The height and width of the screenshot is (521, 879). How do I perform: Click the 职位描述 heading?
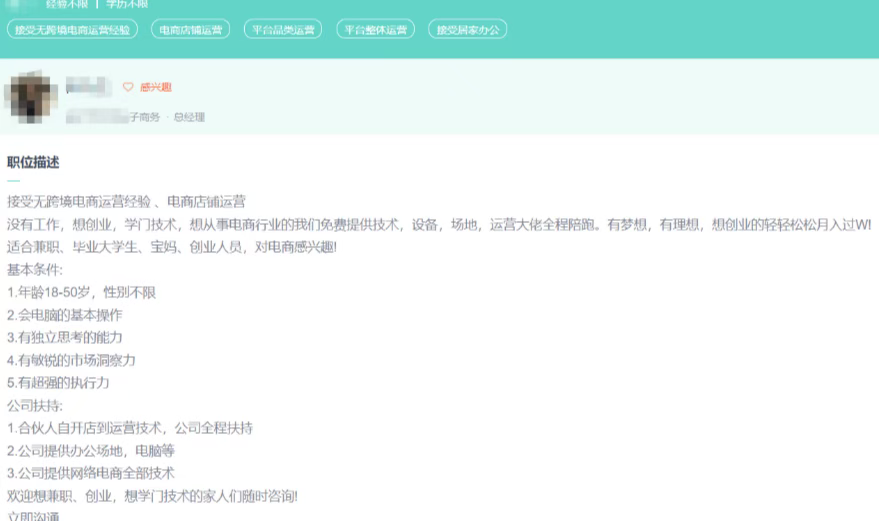[33, 163]
